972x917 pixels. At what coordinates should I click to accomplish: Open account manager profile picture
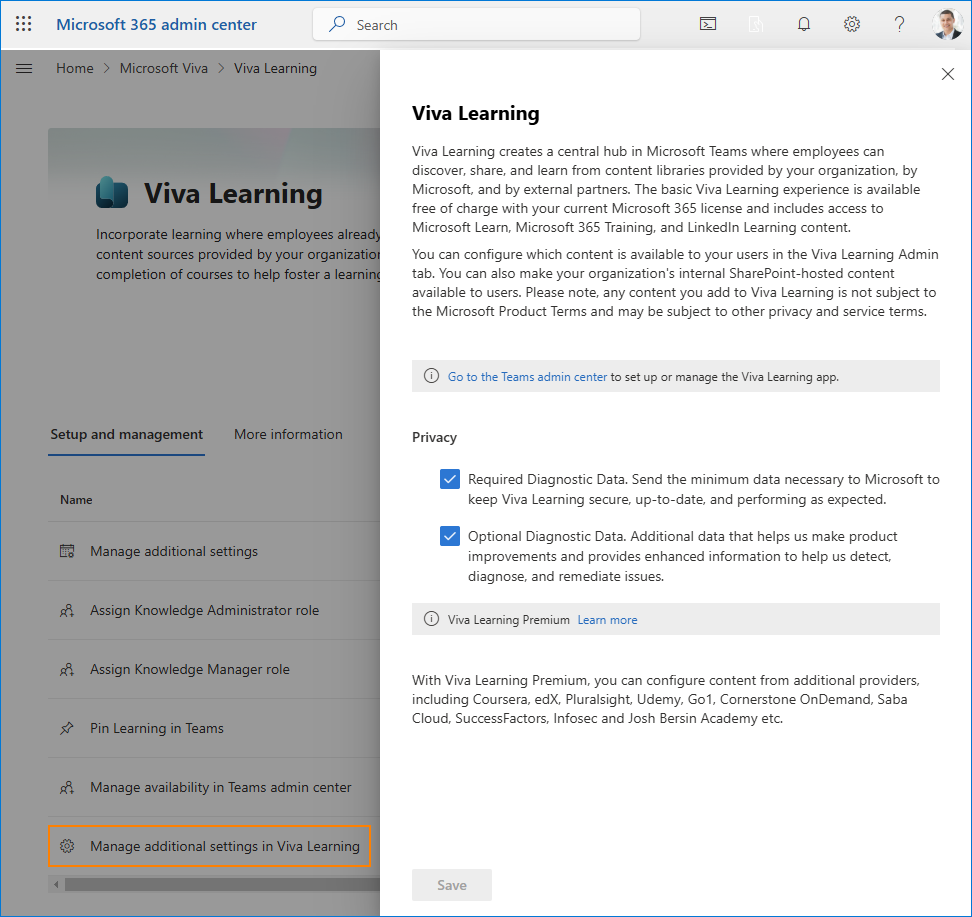coord(948,25)
